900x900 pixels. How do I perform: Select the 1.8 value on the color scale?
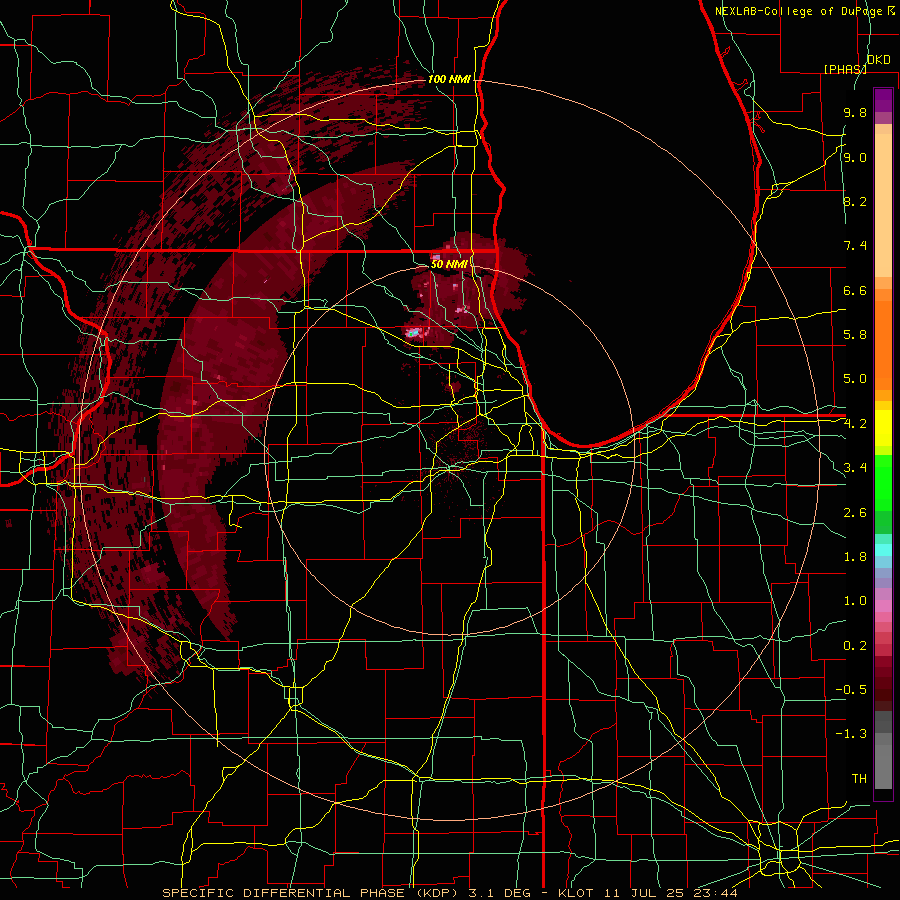pyautogui.click(x=855, y=557)
